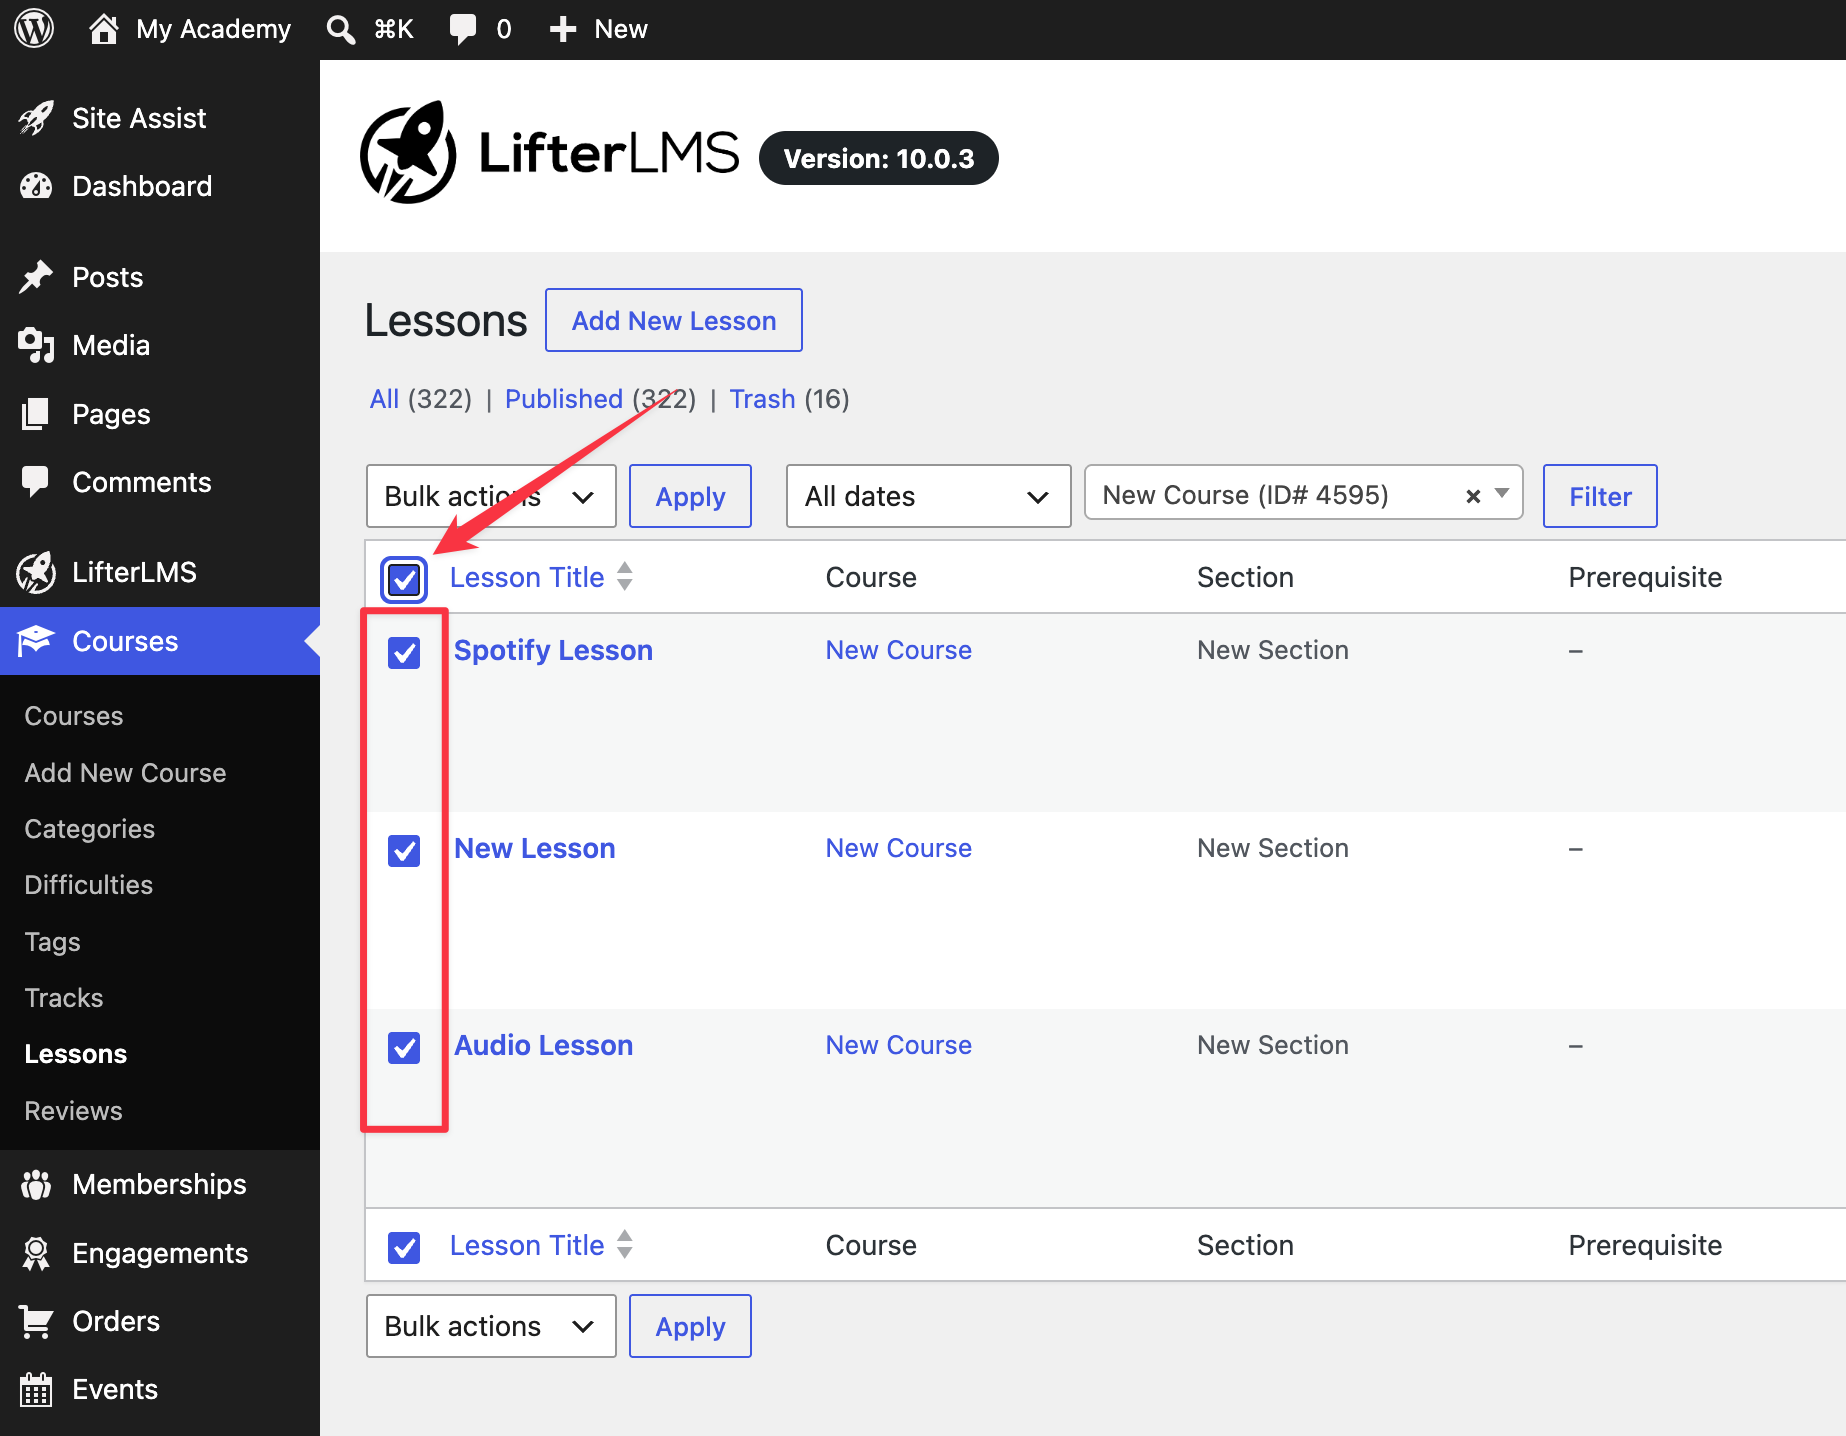Open the New Lesson title link
The width and height of the screenshot is (1846, 1436).
click(535, 848)
